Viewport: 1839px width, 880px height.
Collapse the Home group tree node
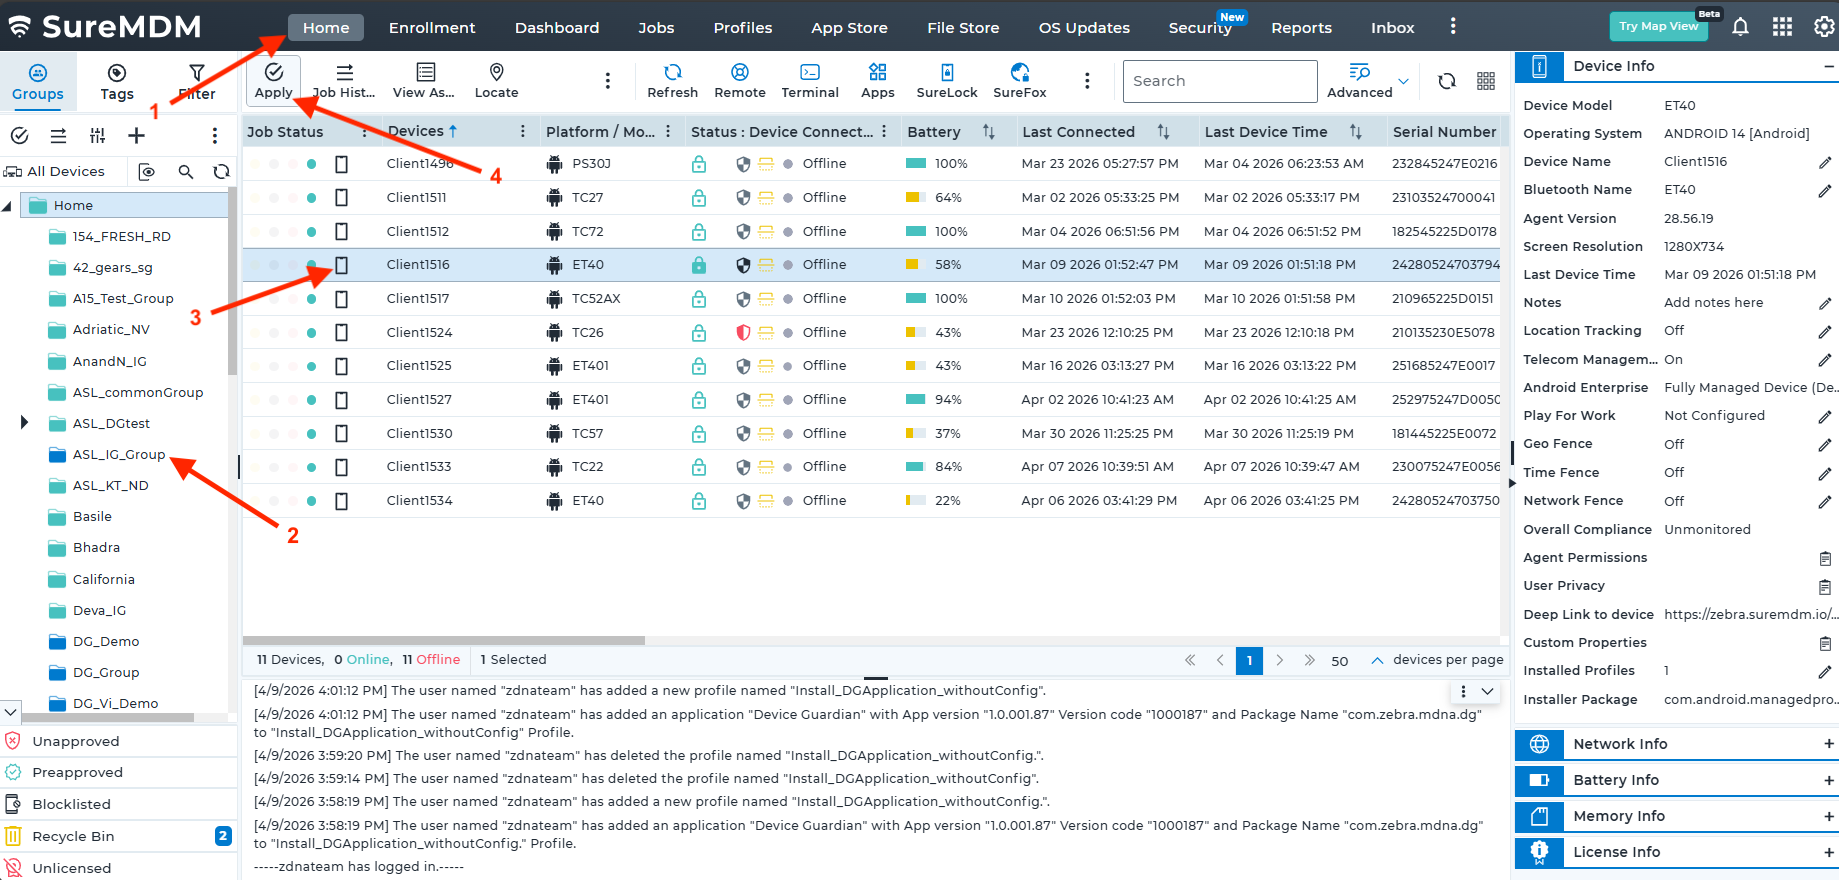[x=8, y=206]
